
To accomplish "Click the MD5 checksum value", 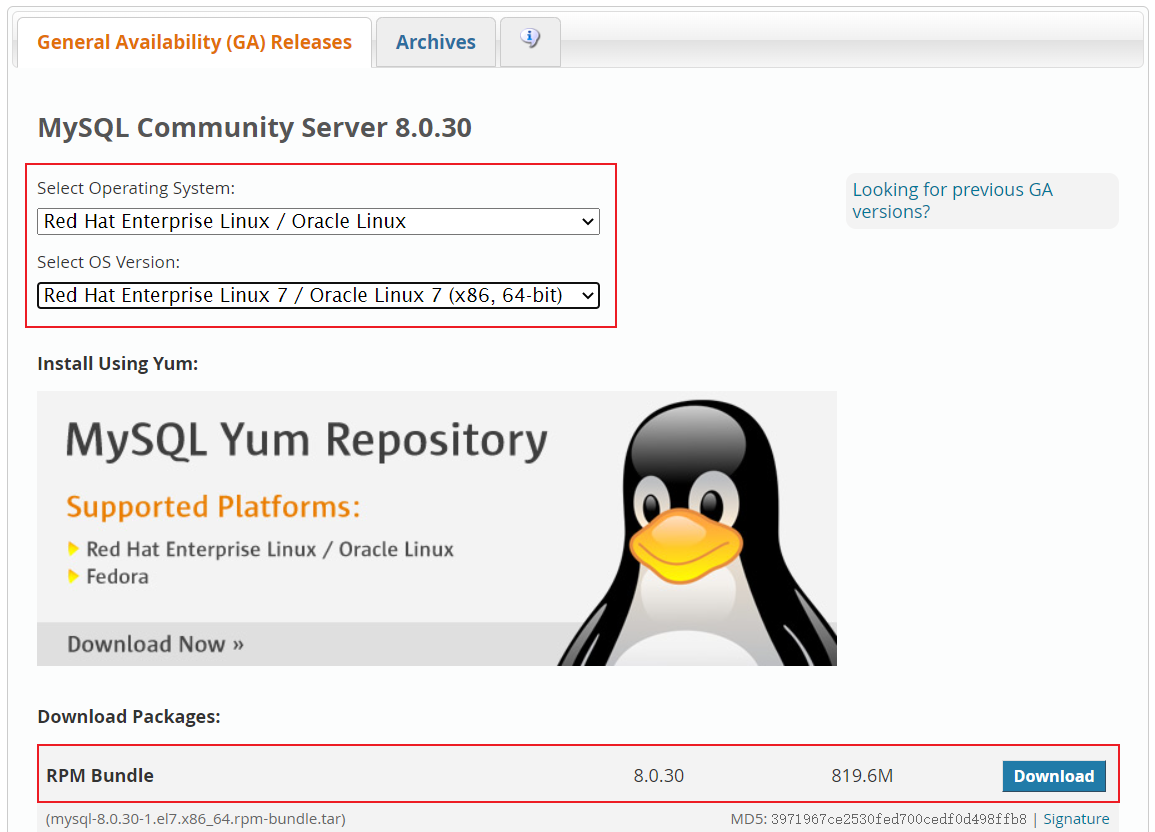I will [x=898, y=818].
